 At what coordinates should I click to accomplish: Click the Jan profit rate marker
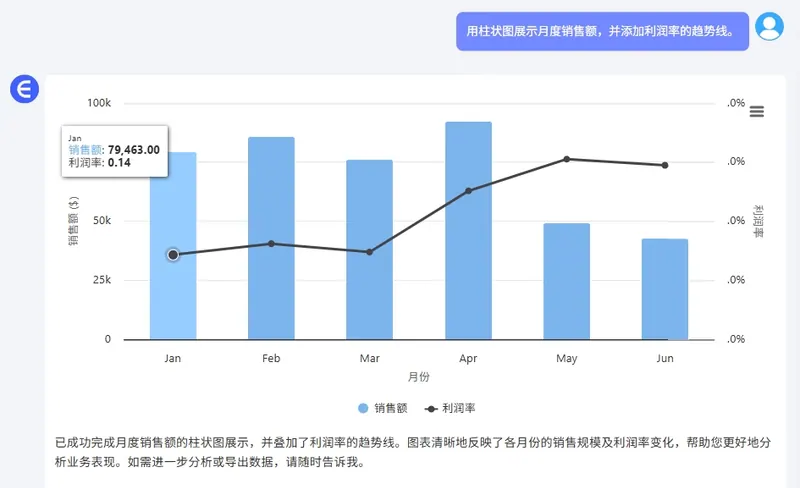[x=173, y=255]
